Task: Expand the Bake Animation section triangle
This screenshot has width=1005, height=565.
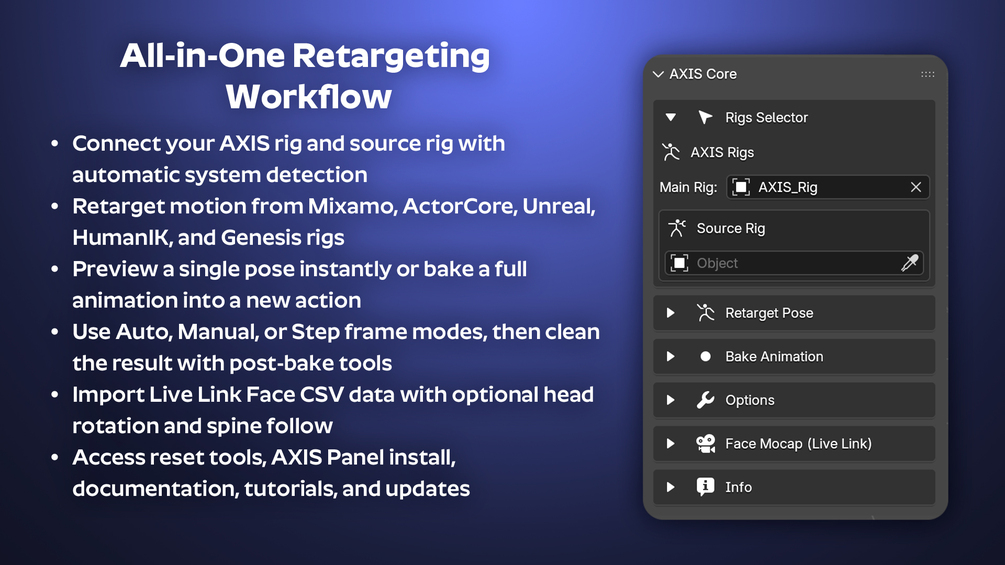Action: click(x=670, y=356)
